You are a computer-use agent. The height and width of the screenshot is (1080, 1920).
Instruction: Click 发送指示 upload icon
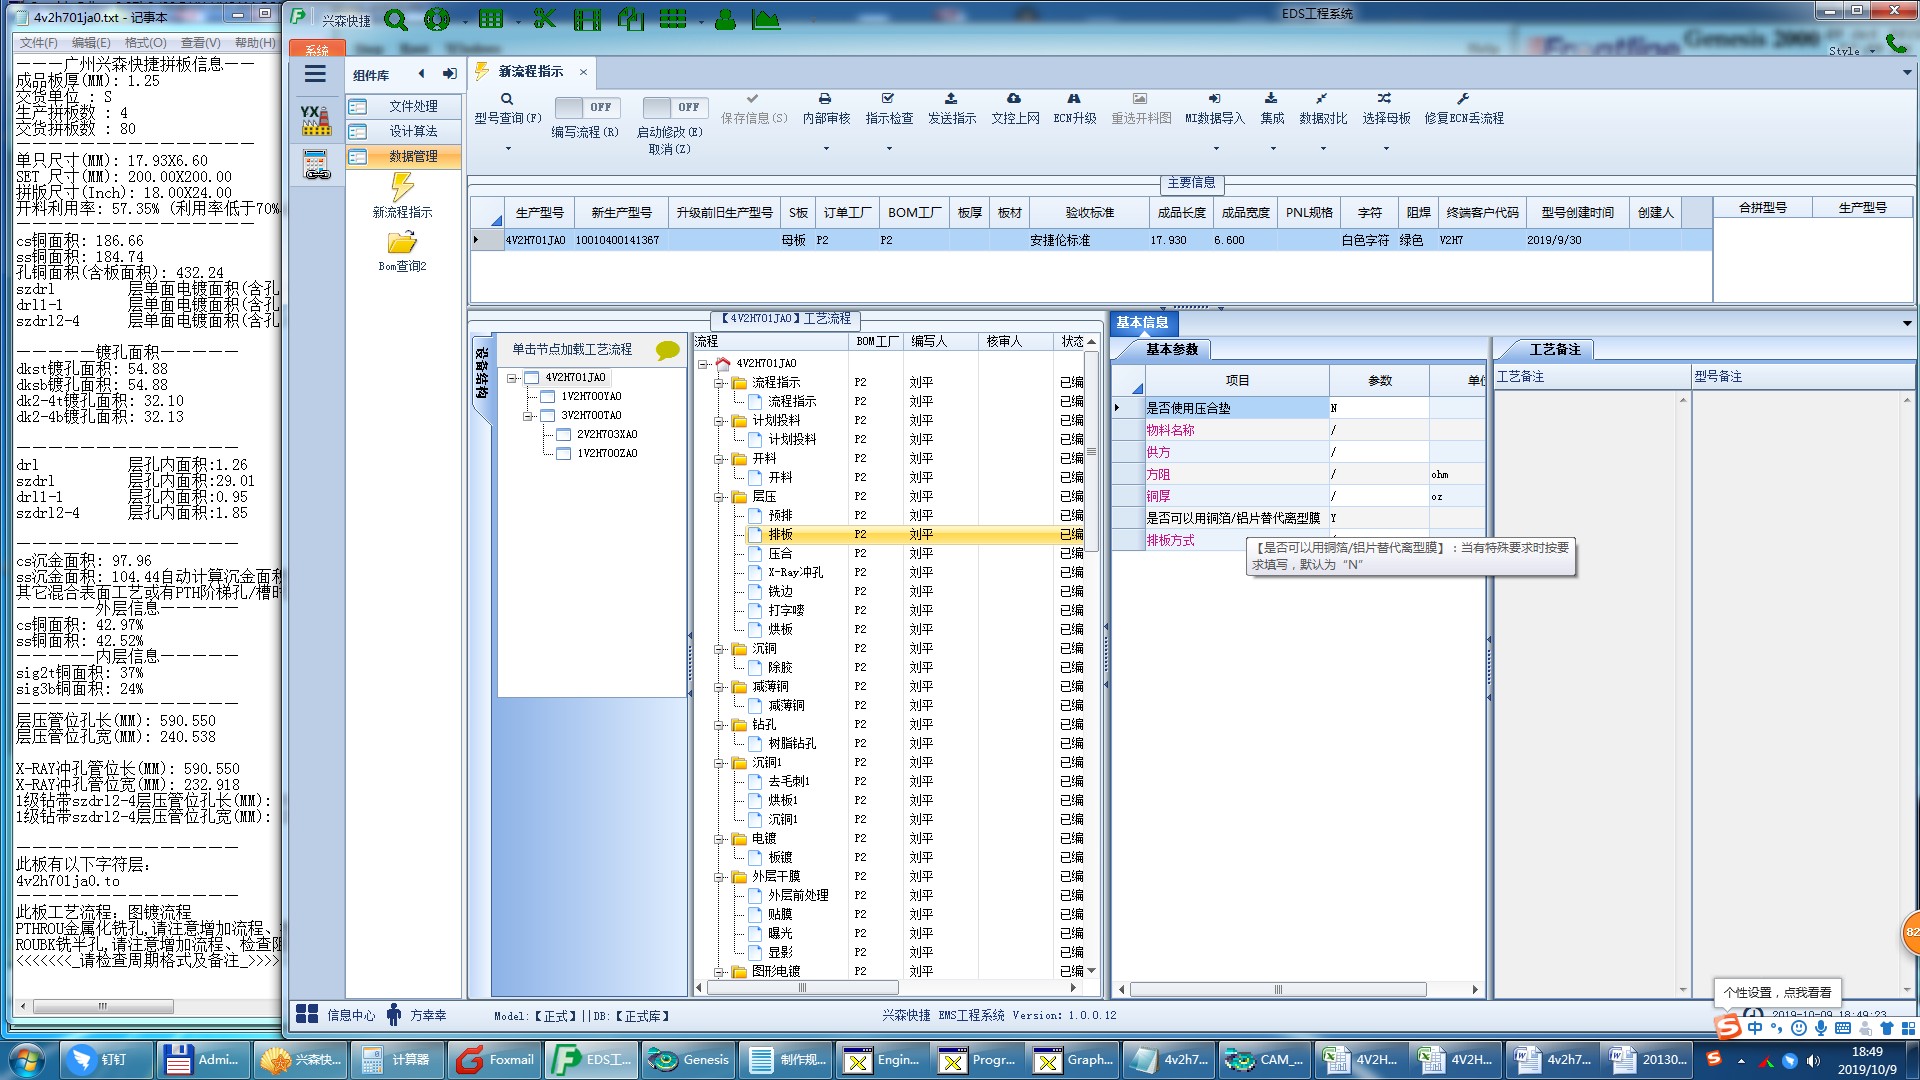(x=951, y=99)
